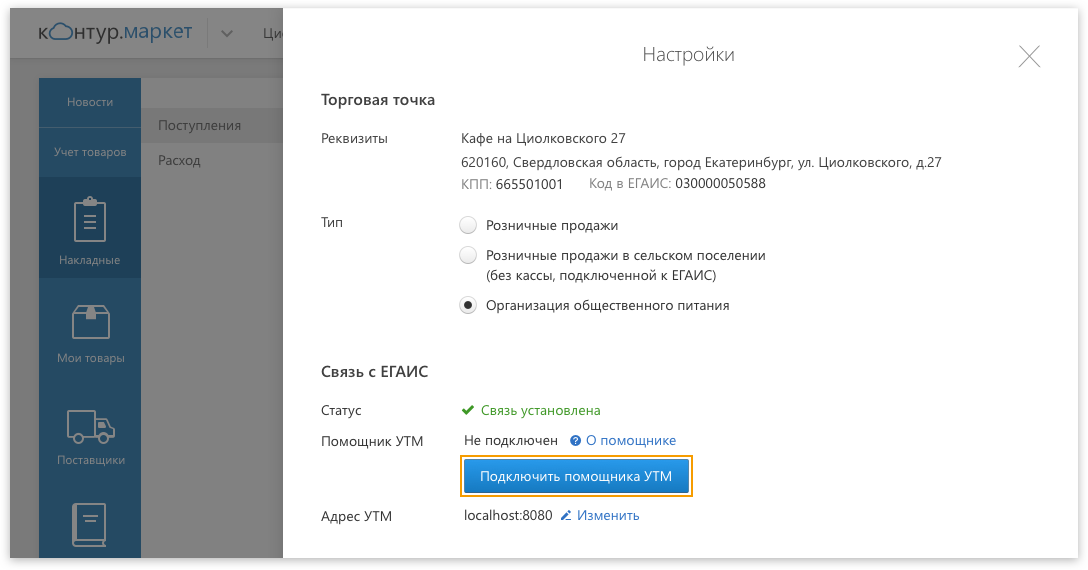Click the book icon at sidebar bottom
Screen dimensions: 1088x570
90,525
